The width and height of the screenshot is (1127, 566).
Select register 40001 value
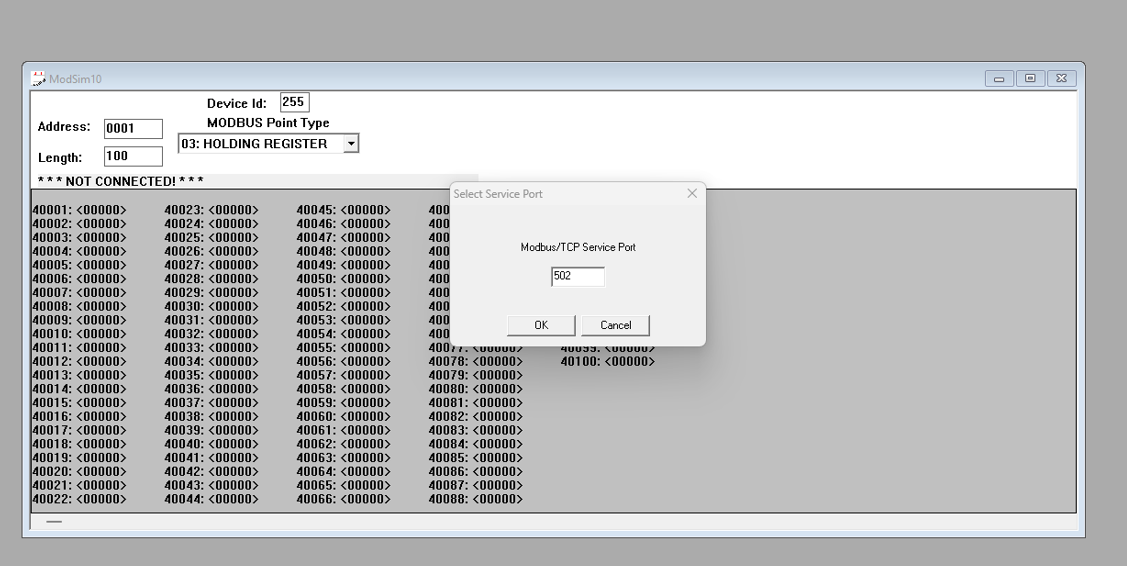[x=101, y=210]
